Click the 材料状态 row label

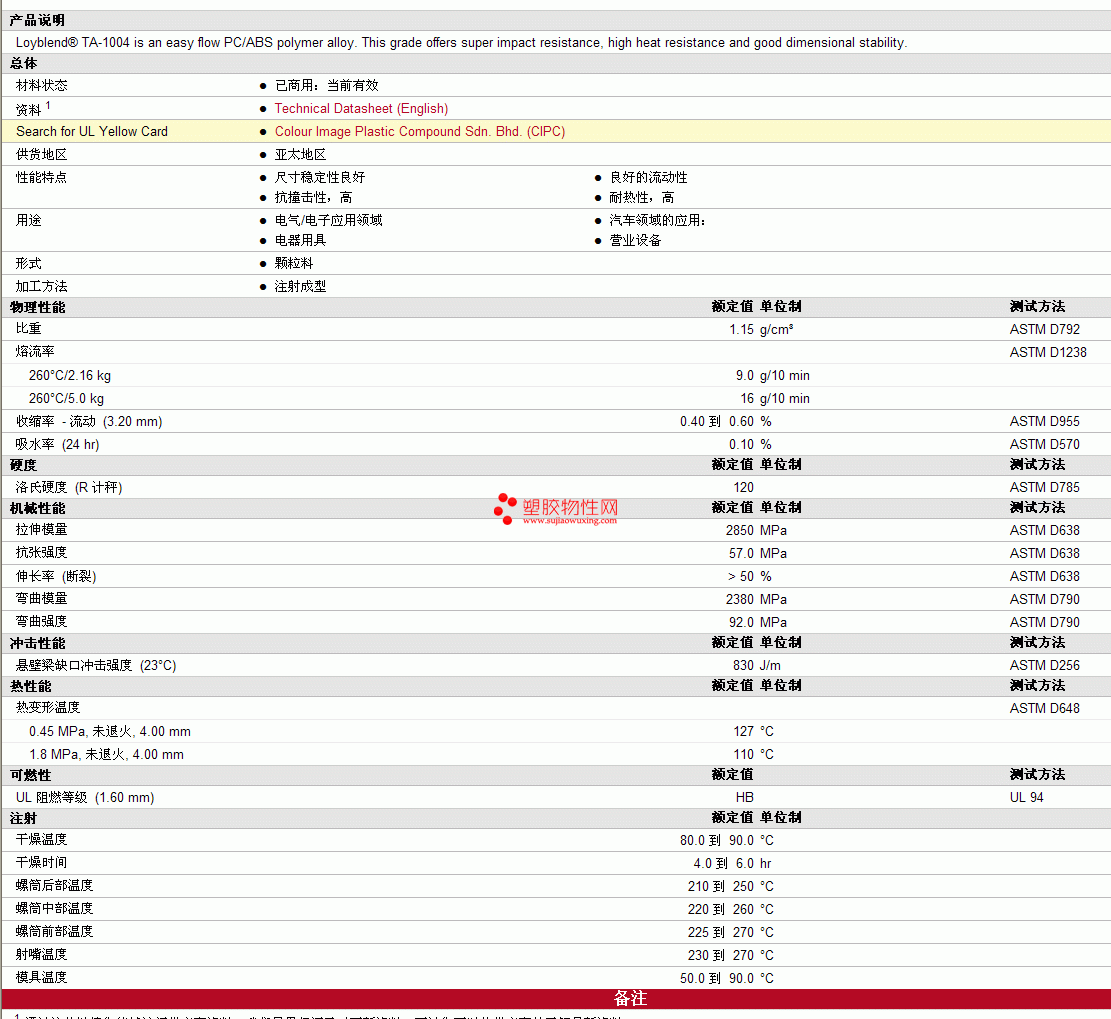(42, 86)
